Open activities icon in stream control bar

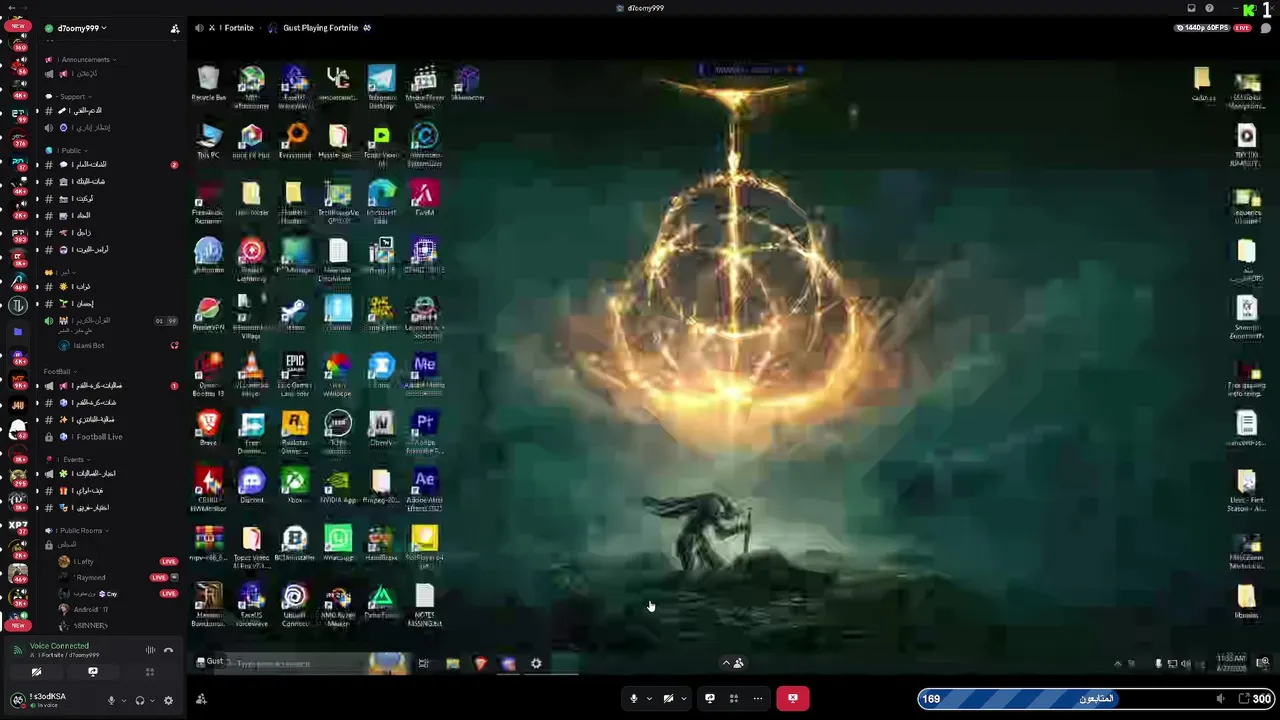734,698
